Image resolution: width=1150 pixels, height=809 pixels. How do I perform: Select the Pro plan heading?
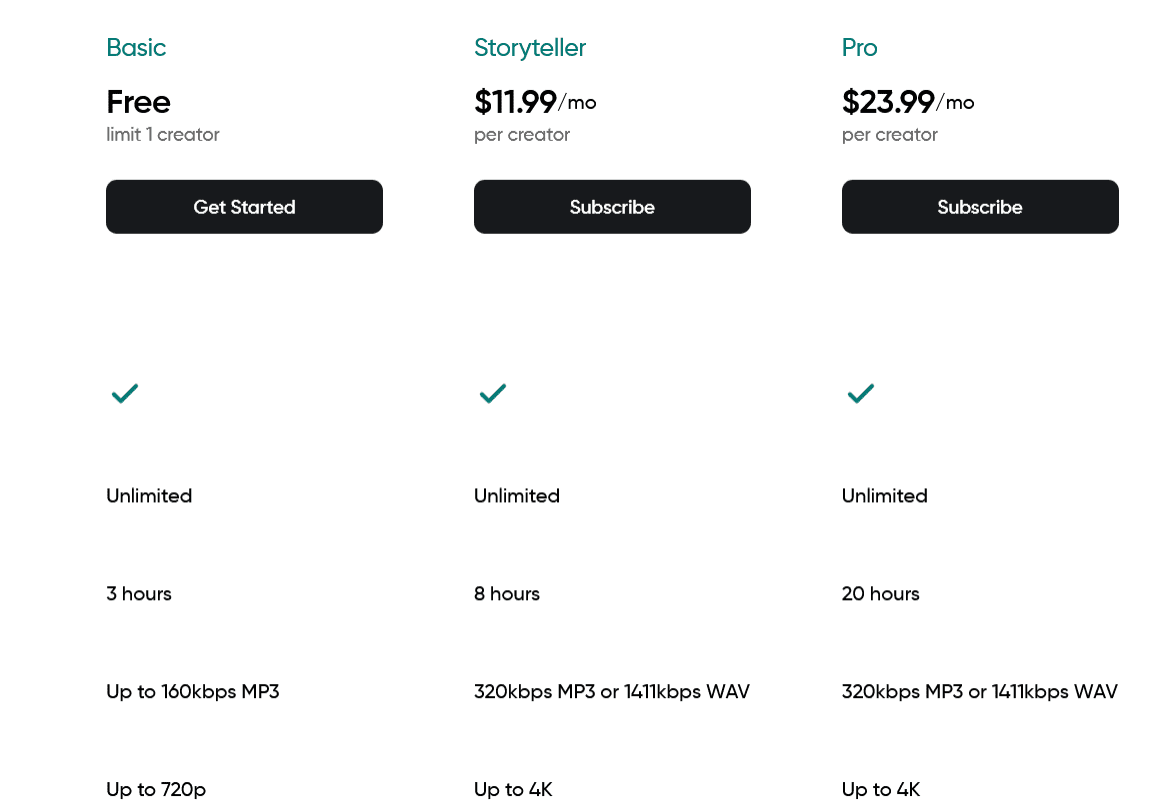coord(860,48)
